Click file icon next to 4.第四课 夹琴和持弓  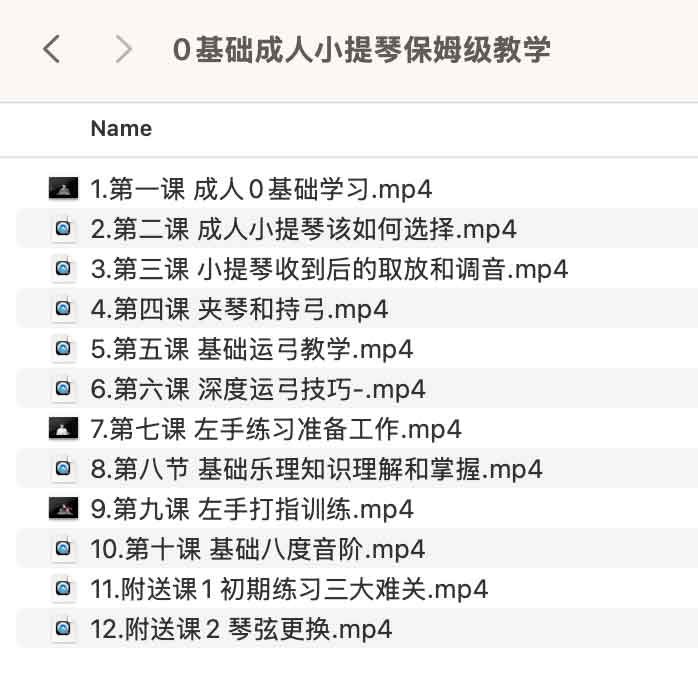click(63, 309)
